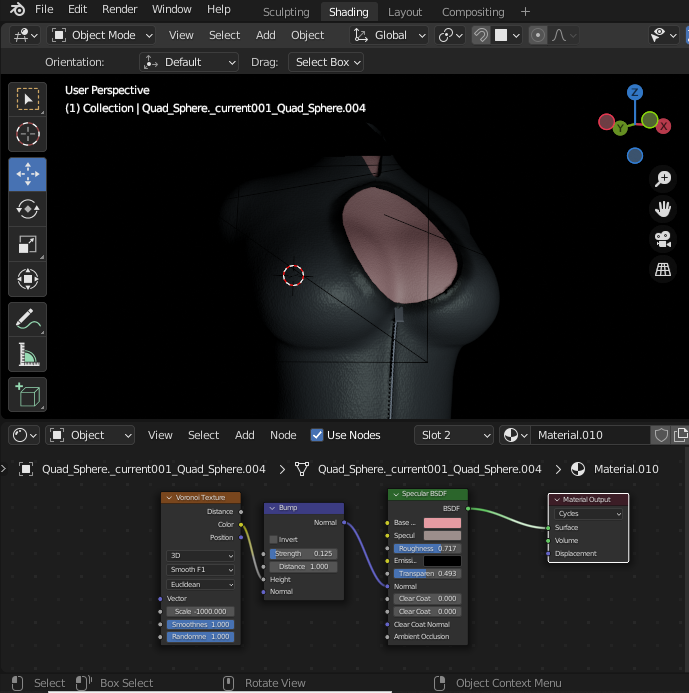Toggle proportional editing icon
689x693 pixels.
pos(537,35)
